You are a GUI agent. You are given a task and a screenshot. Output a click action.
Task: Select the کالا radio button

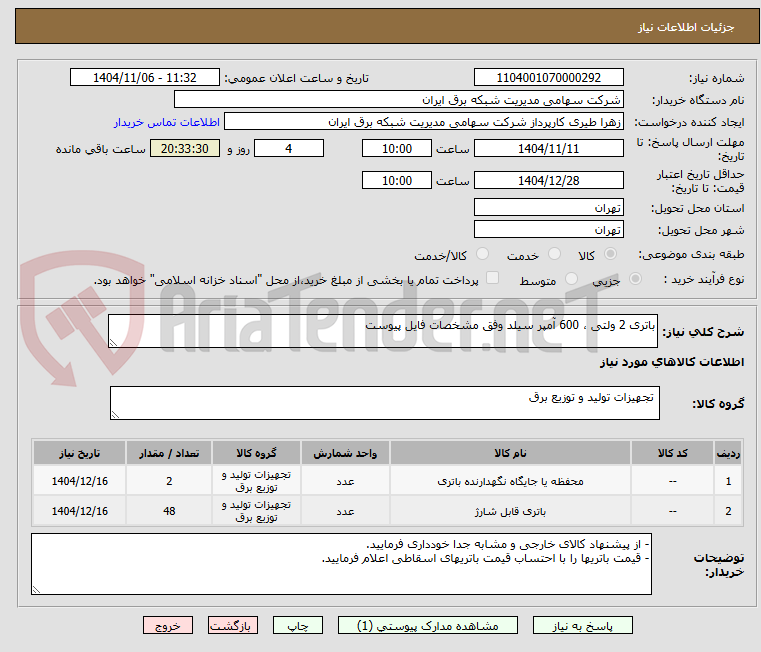point(610,254)
